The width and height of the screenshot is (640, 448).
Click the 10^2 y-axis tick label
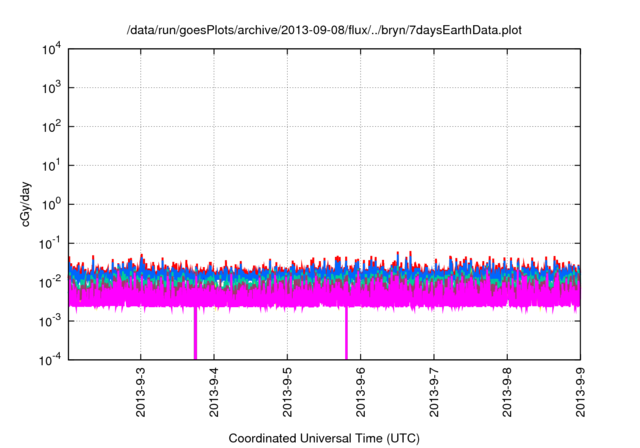pyautogui.click(x=51, y=127)
